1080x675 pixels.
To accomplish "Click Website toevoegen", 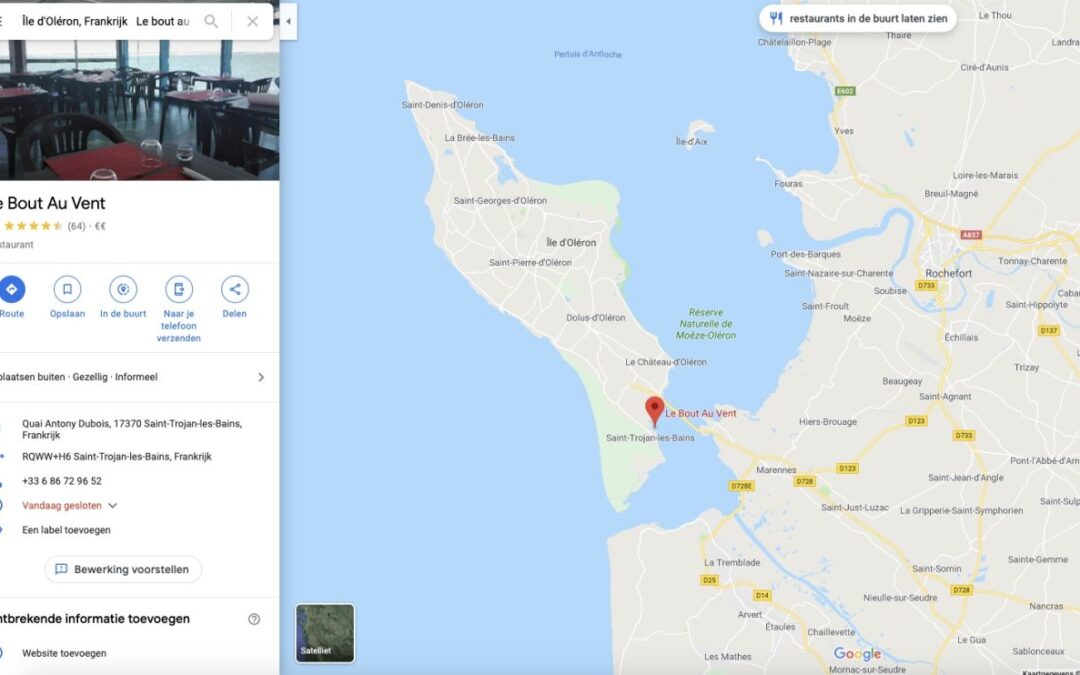I will click(64, 653).
